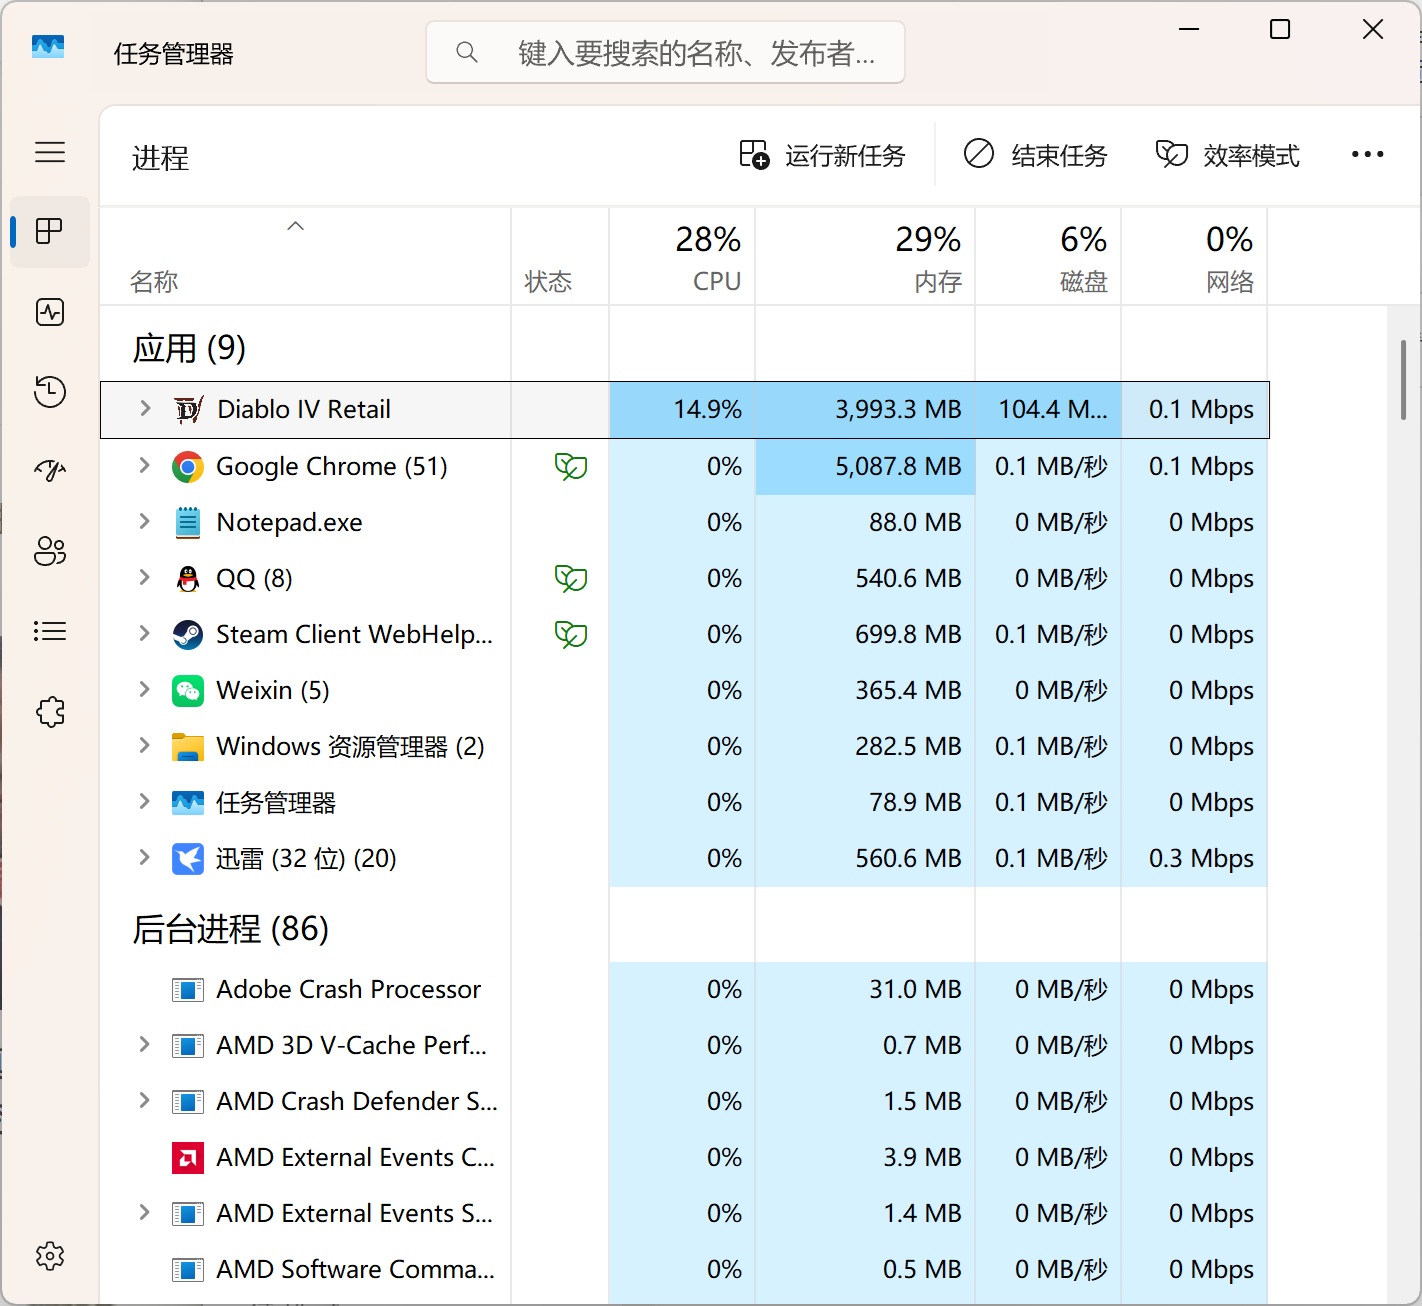Click Google Chrome's efficiency mode leaf icon
The height and width of the screenshot is (1306, 1422).
tap(571, 466)
